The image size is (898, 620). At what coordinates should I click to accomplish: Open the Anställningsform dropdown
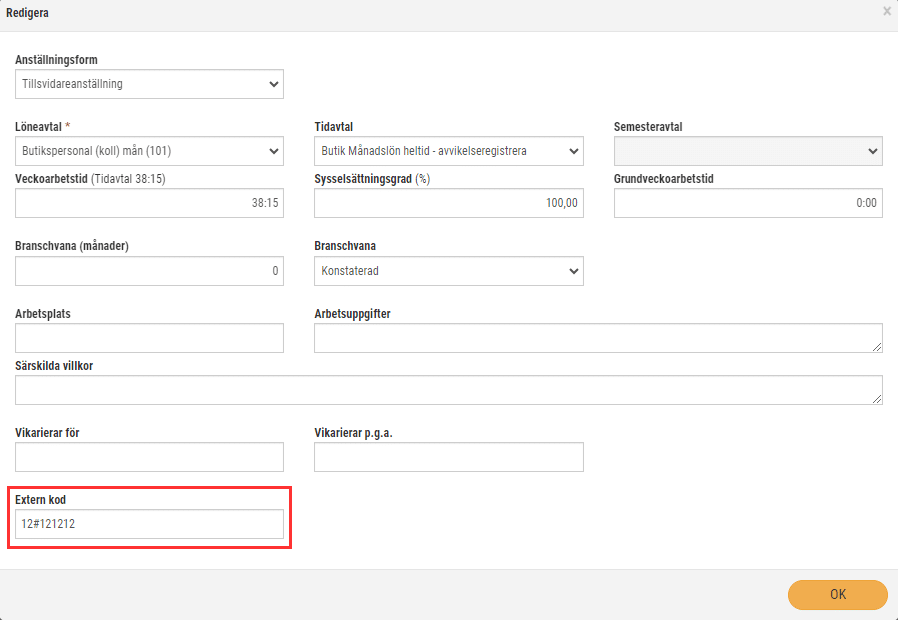[149, 84]
